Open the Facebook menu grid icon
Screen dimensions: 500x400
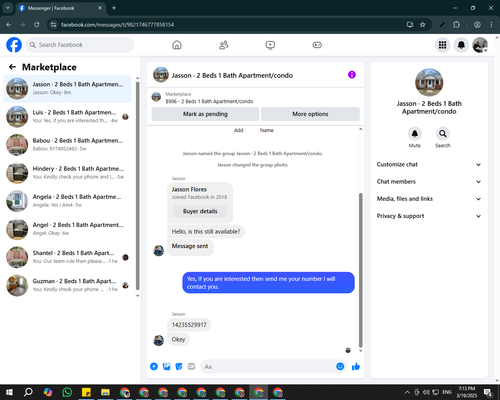pos(442,45)
